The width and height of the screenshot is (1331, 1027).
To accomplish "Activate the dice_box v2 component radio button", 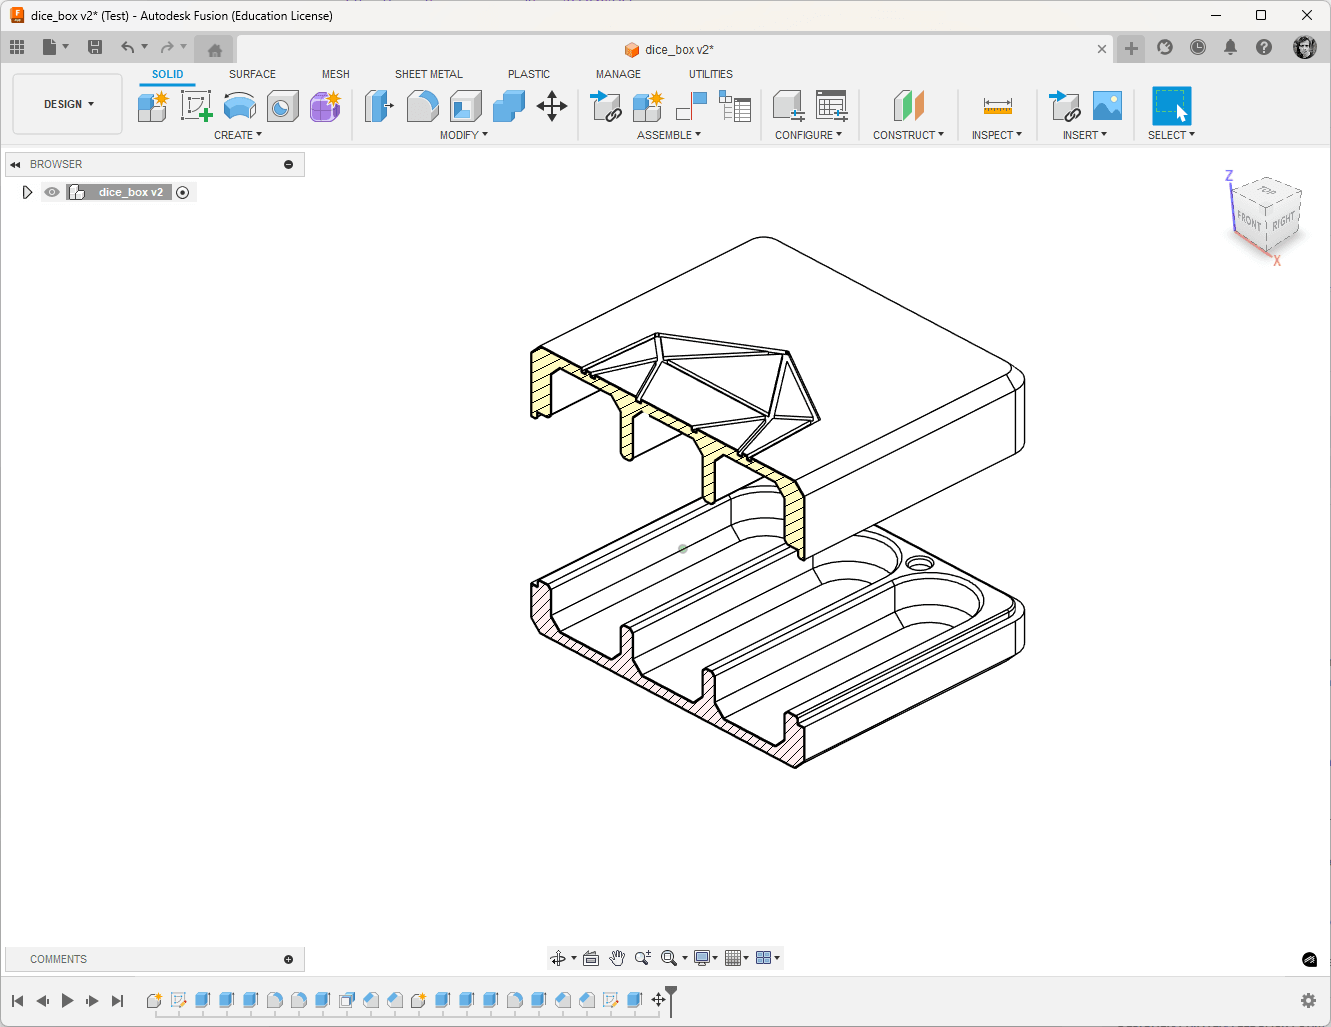I will click(x=183, y=192).
